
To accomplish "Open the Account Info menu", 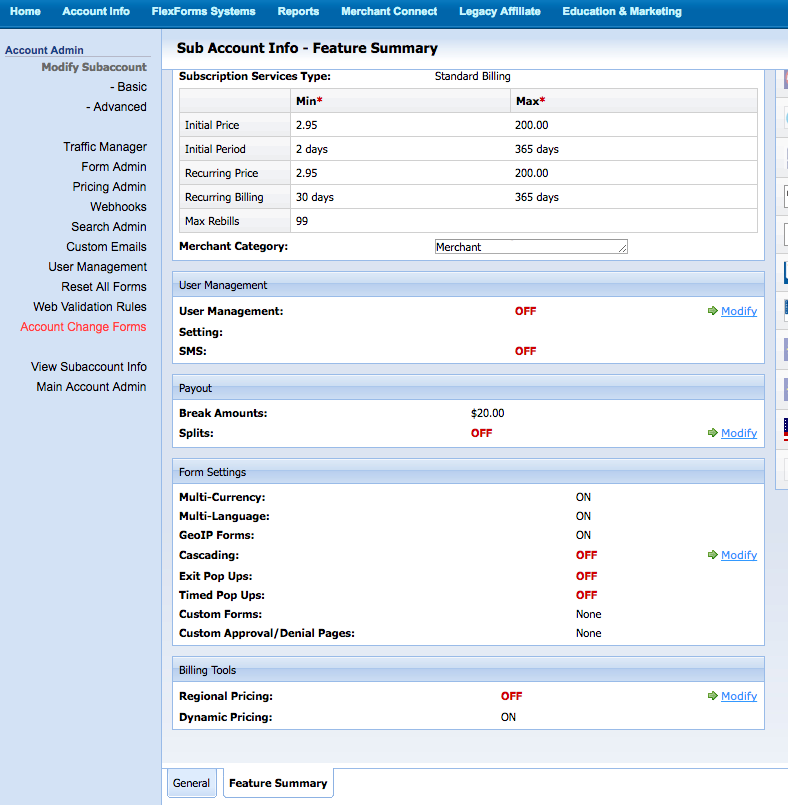I will [x=96, y=11].
